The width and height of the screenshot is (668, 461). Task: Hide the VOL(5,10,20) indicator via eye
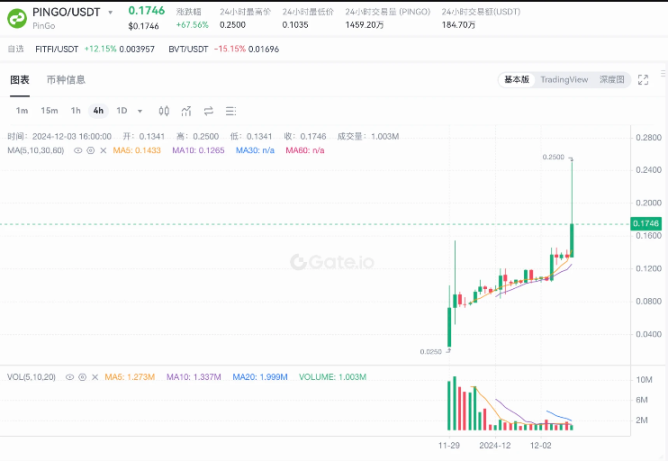pos(68,377)
